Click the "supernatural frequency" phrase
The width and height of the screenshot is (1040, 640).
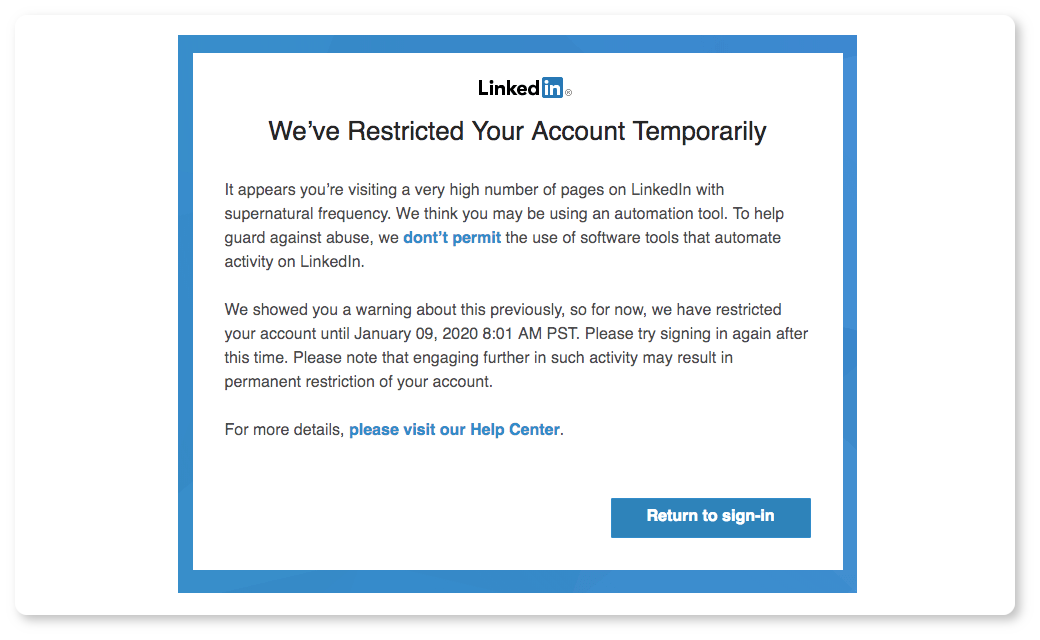307,214
